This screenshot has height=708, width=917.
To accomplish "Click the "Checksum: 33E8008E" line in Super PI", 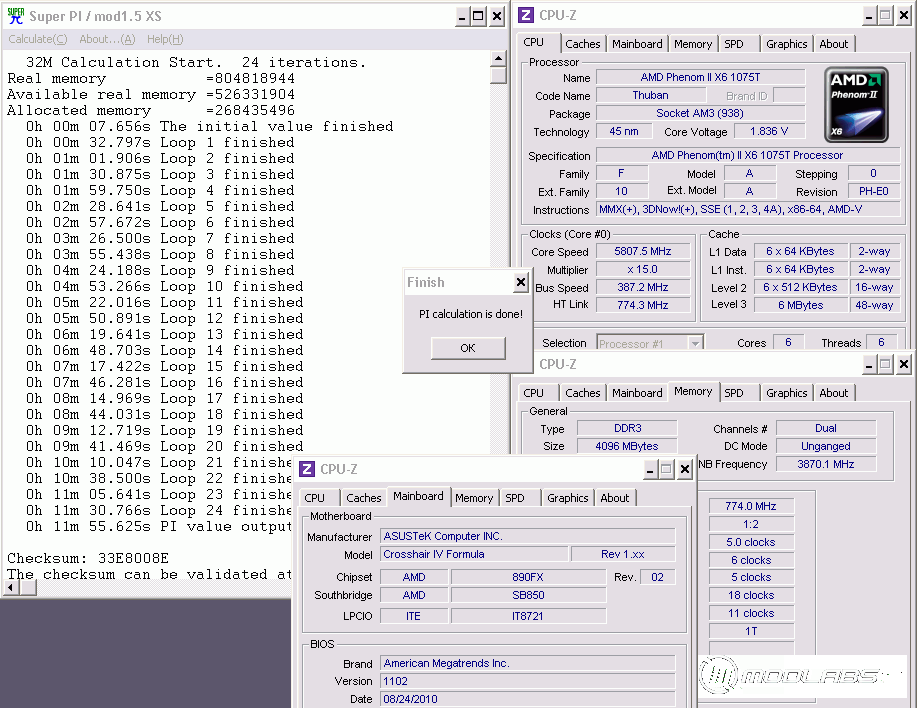I will click(88, 558).
